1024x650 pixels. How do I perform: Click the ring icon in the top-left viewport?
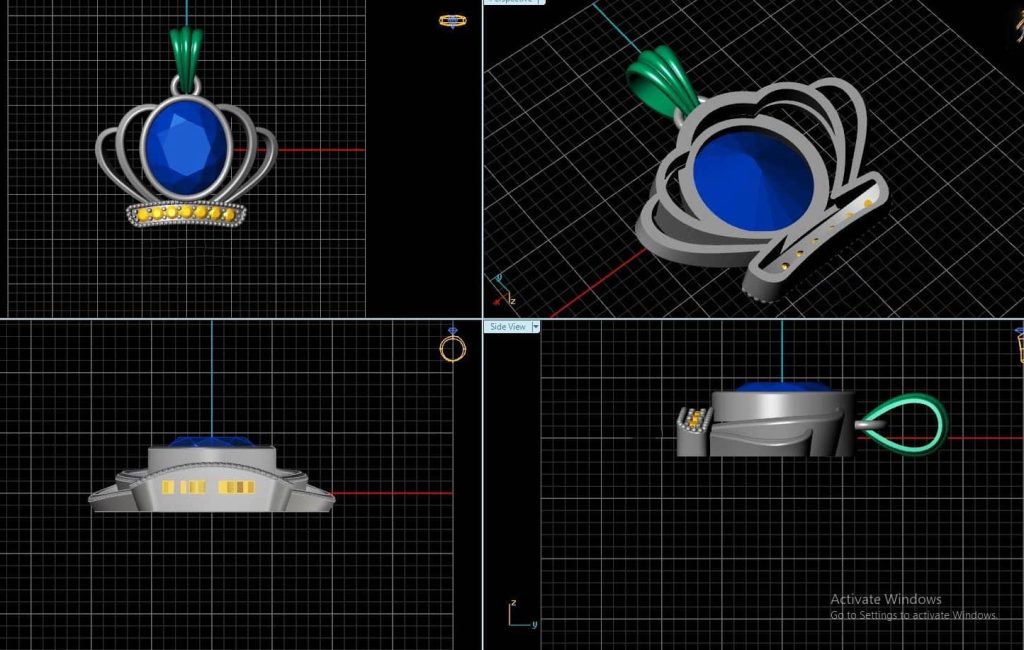tap(452, 20)
